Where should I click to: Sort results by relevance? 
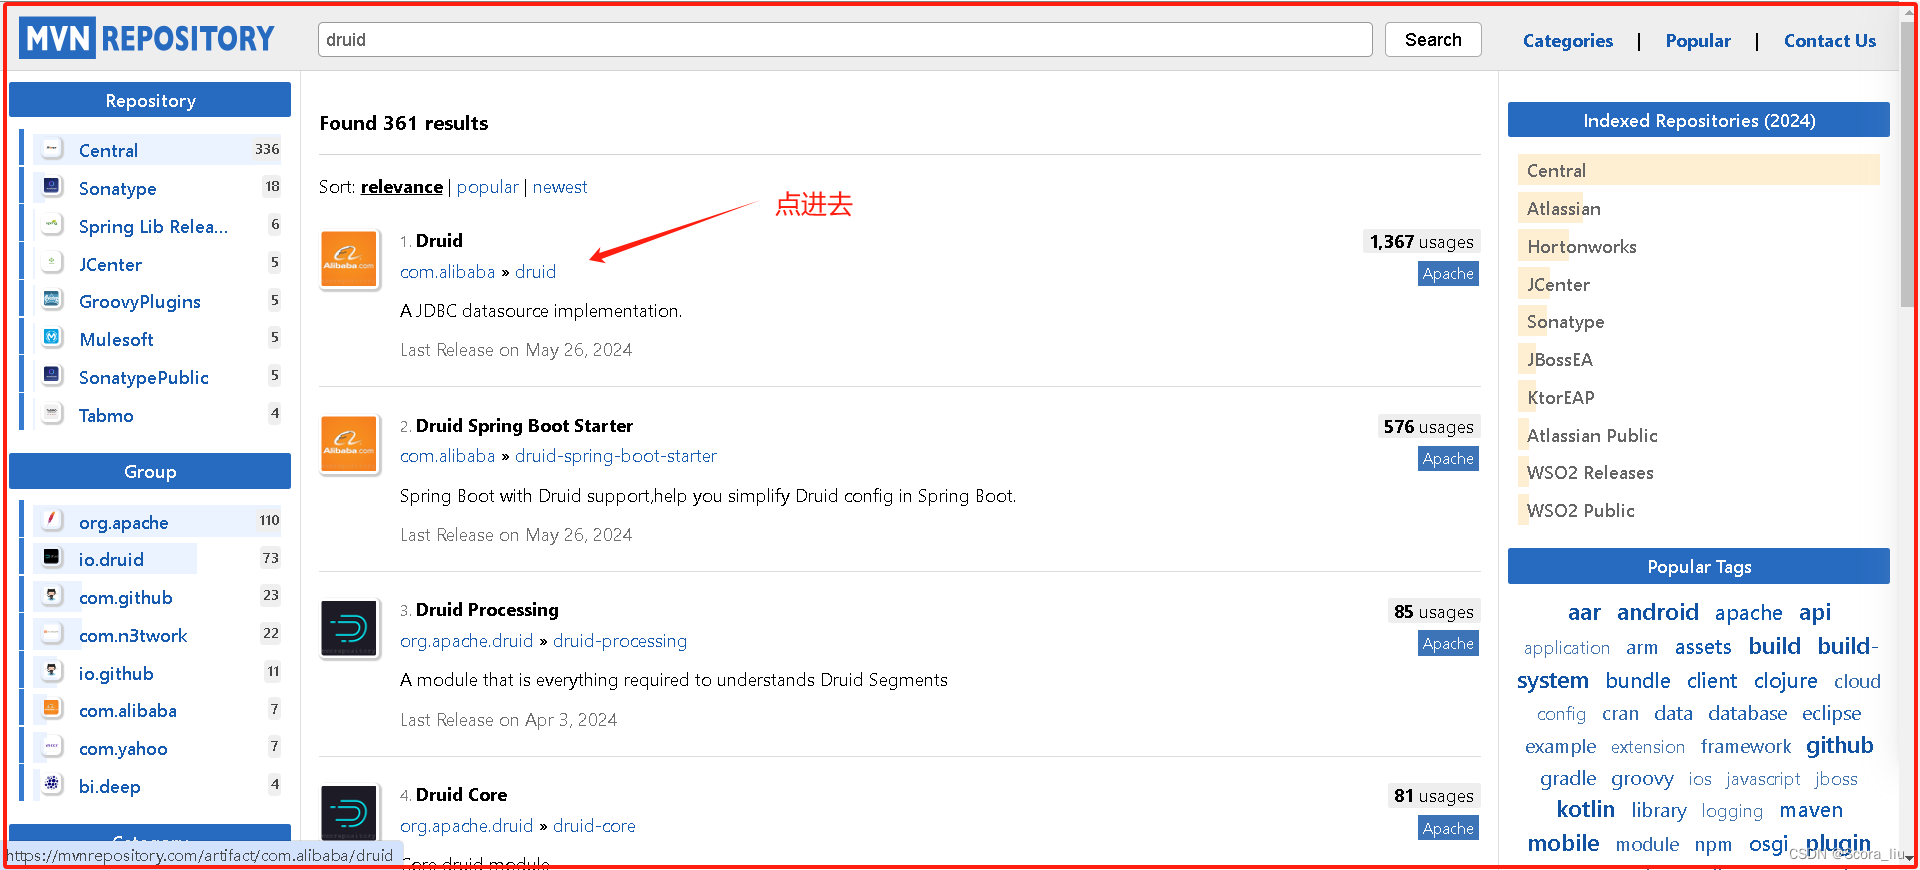click(402, 187)
